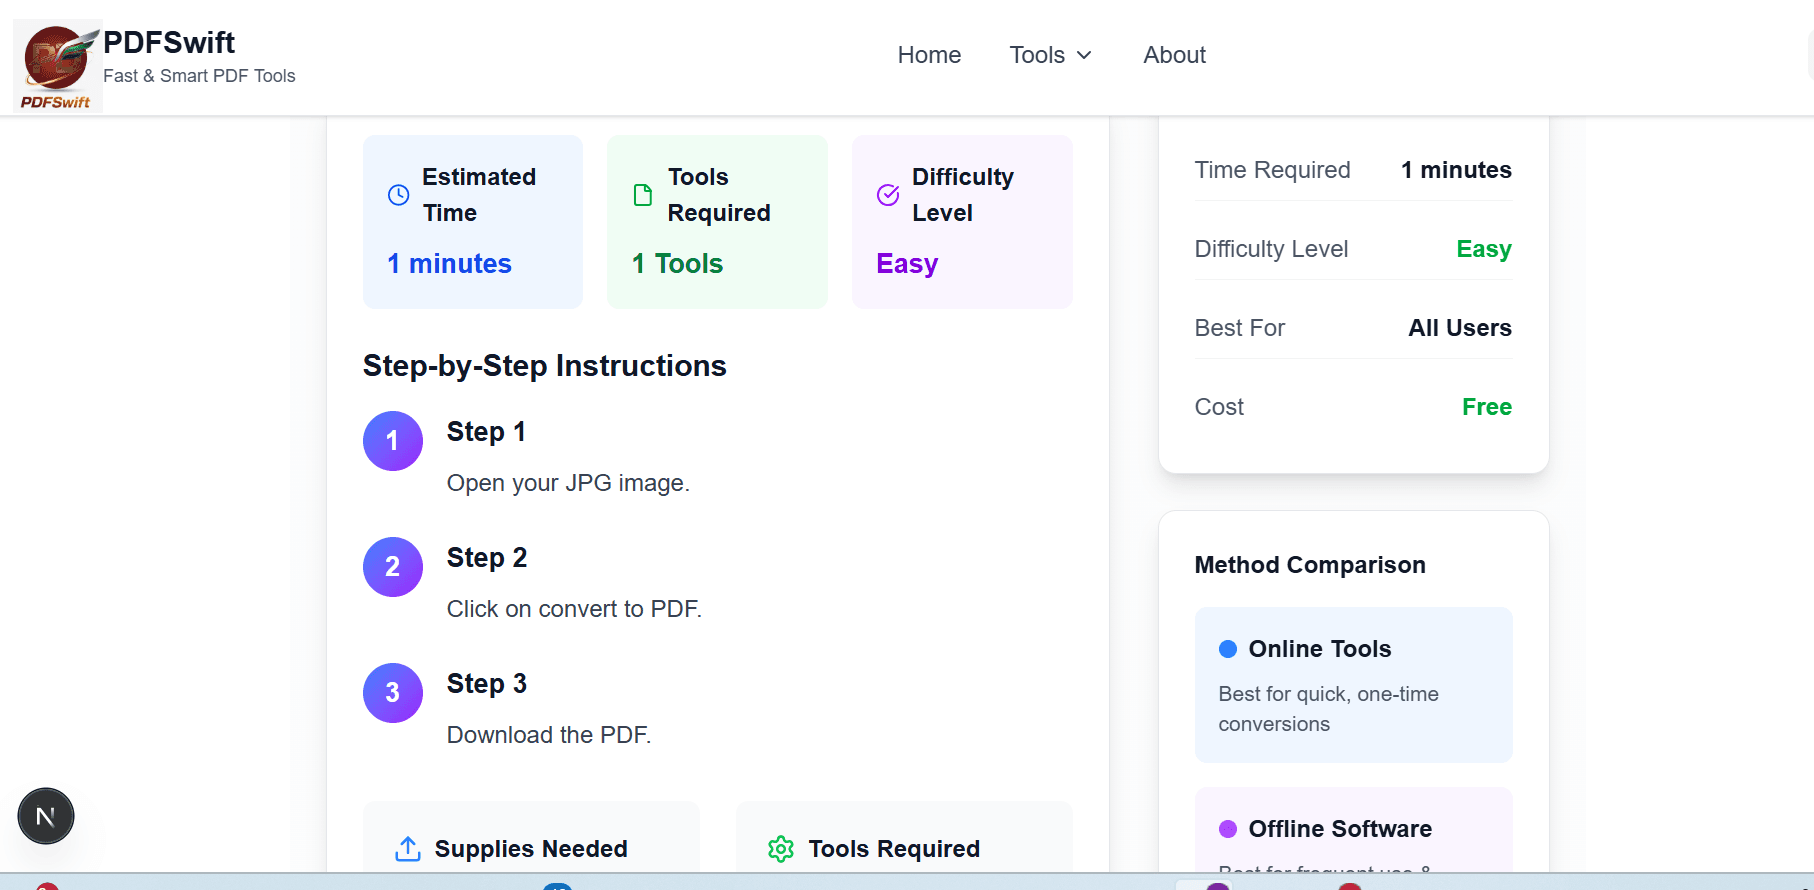1814x890 pixels.
Task: Click the purple dot beside Offline Software
Action: click(1228, 829)
